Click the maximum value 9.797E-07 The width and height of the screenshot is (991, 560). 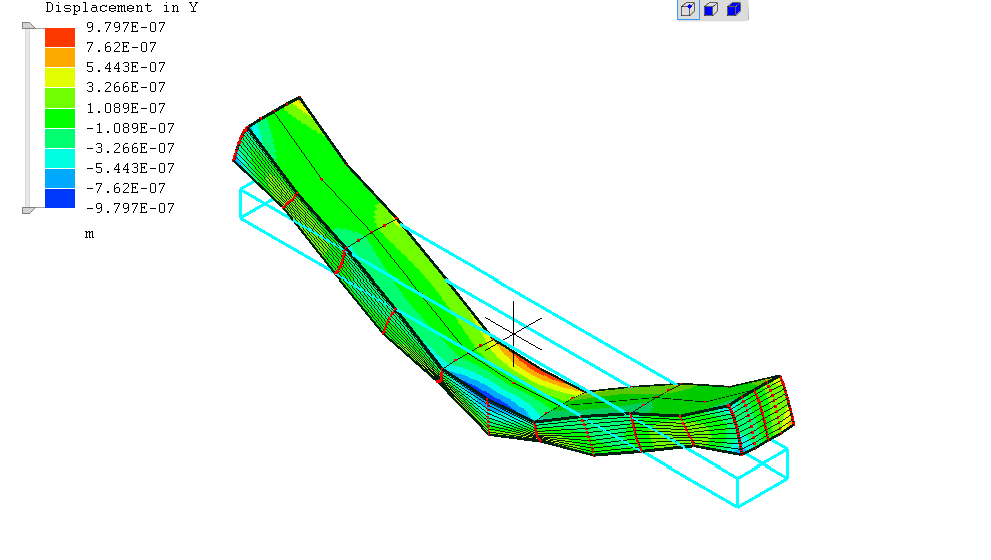126,27
